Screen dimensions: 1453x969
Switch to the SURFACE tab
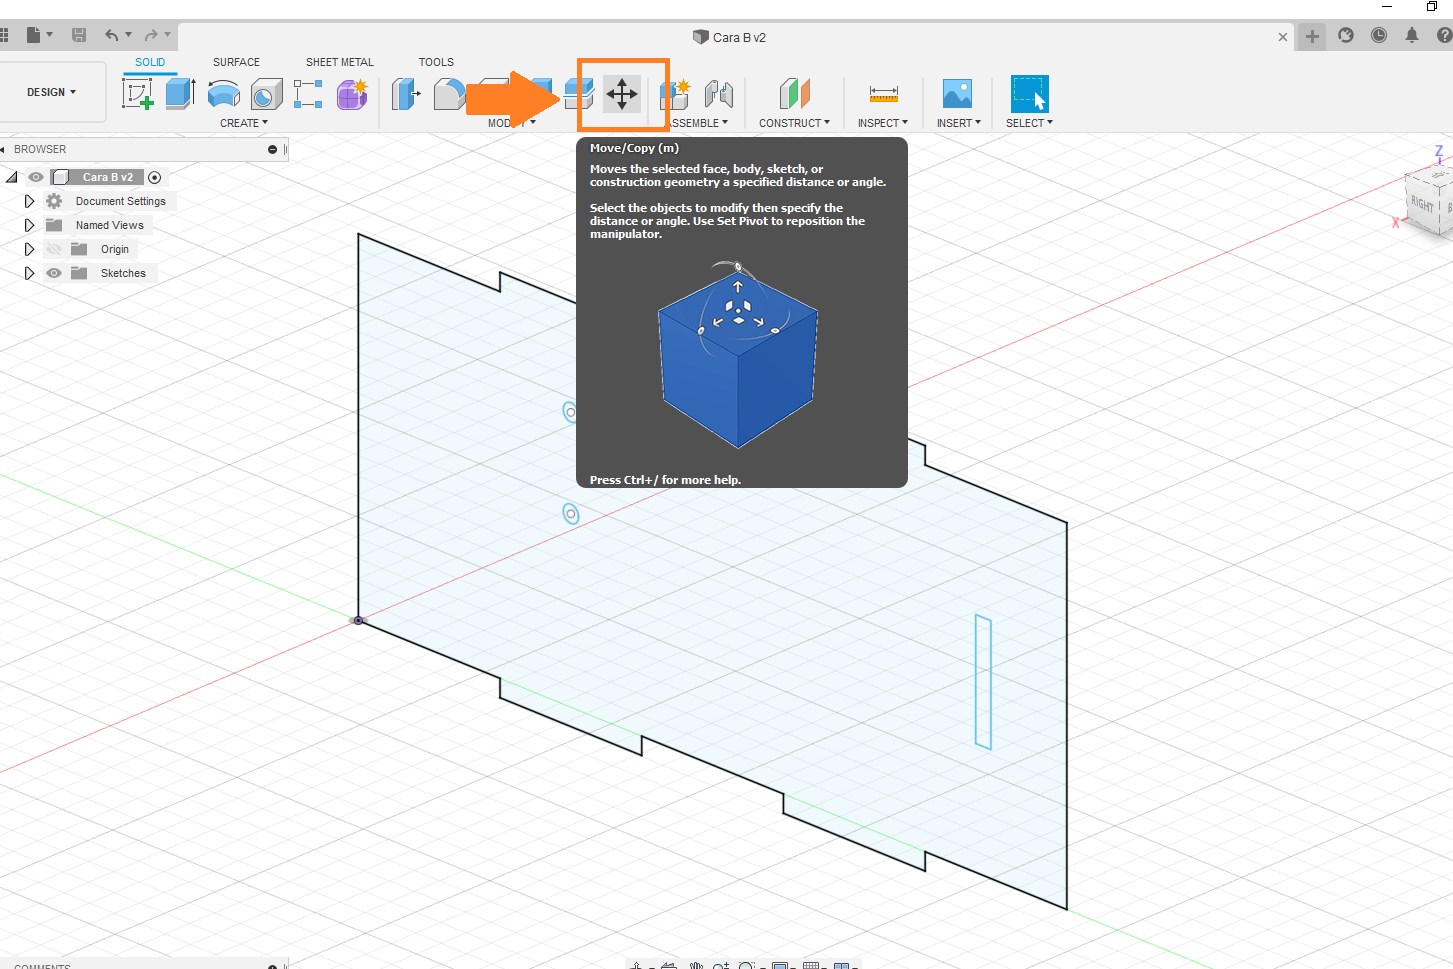pyautogui.click(x=236, y=62)
